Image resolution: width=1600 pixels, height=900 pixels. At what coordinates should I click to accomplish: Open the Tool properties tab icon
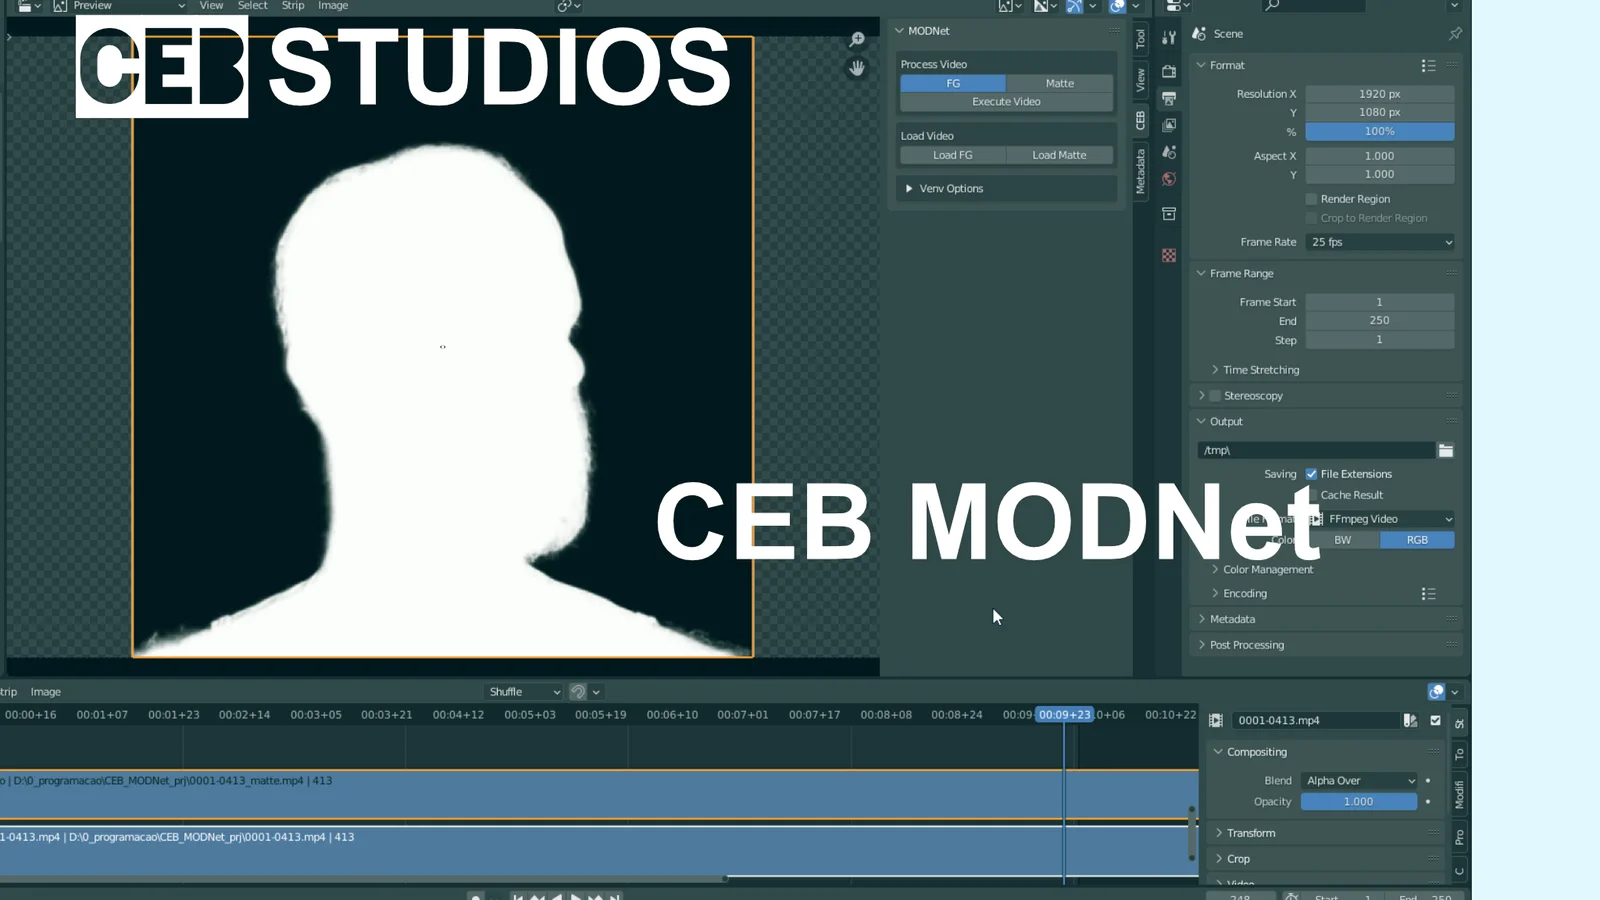[x=1169, y=38]
